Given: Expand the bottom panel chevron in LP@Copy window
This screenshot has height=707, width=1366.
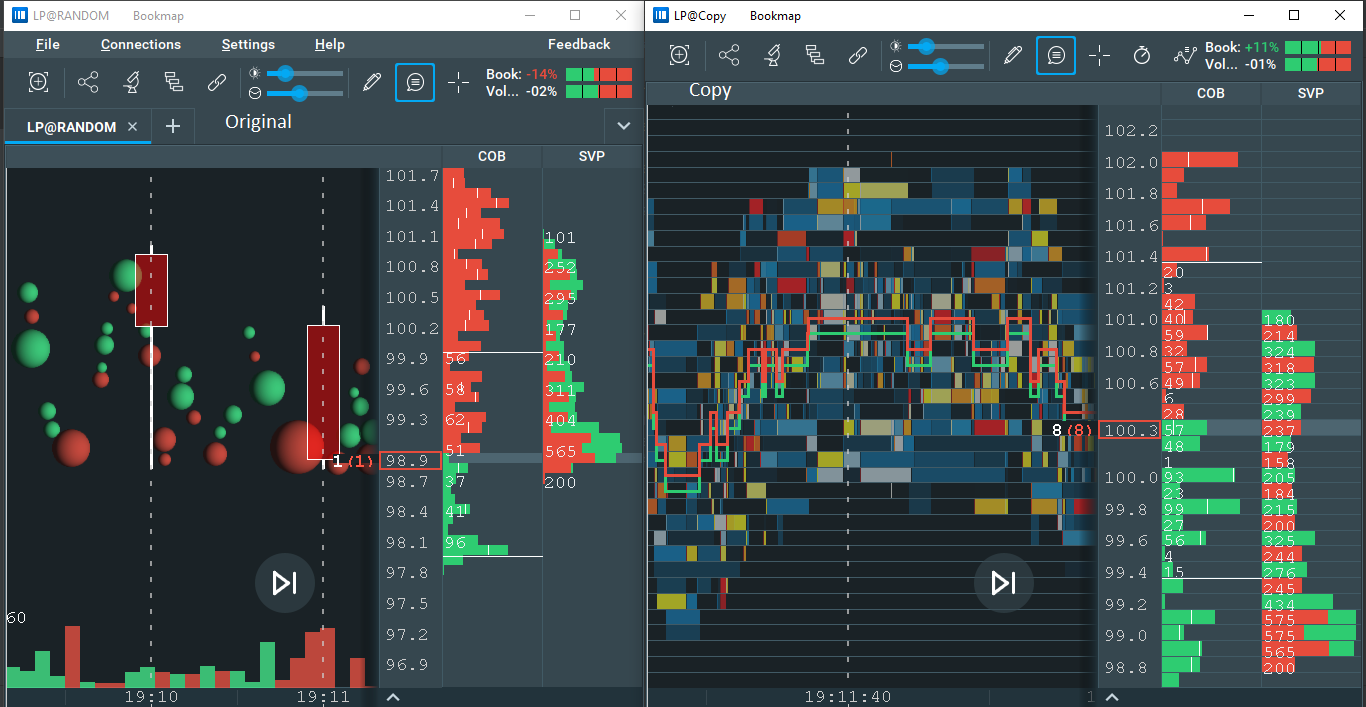Looking at the screenshot, I should (1111, 697).
